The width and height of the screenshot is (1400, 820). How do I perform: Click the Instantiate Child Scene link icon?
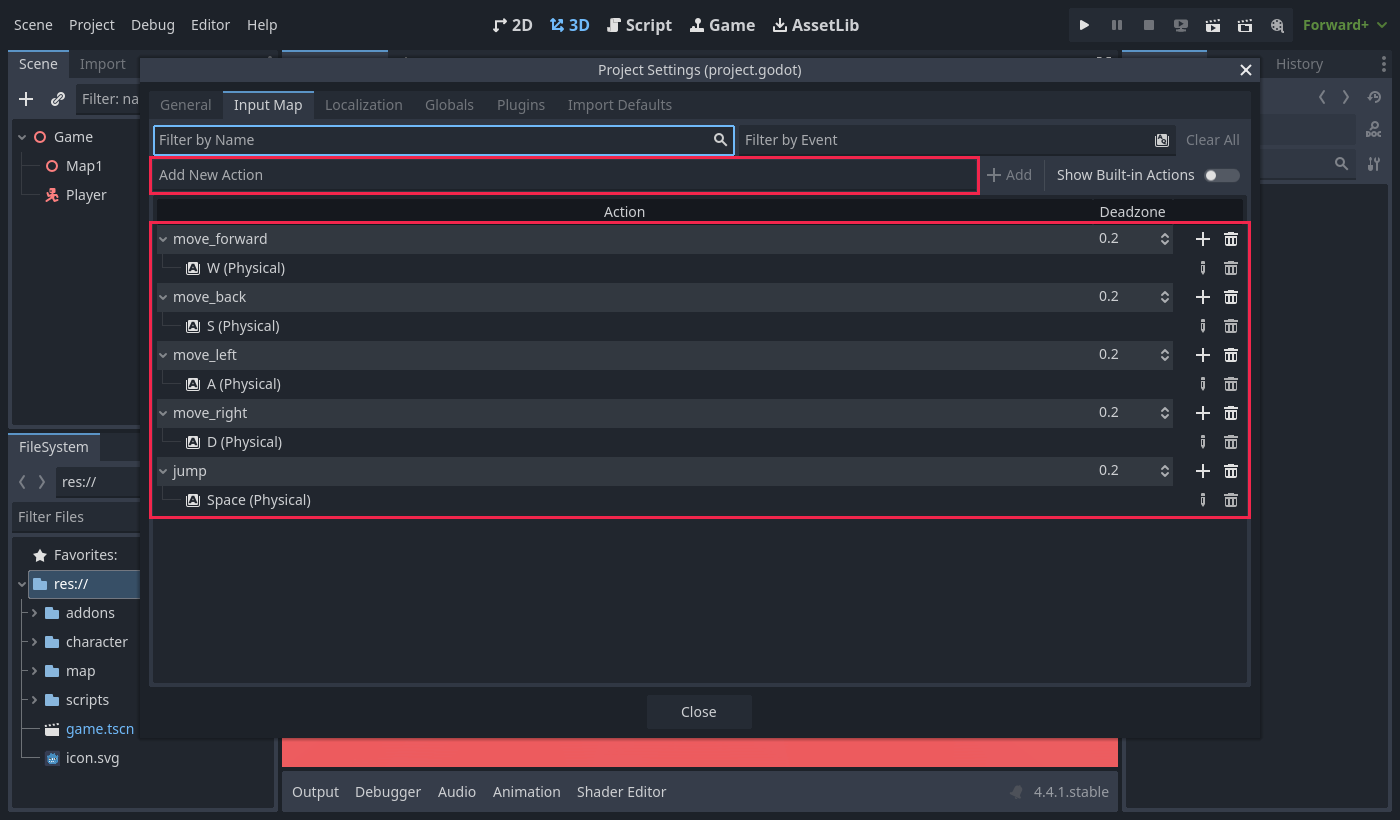pos(58,99)
